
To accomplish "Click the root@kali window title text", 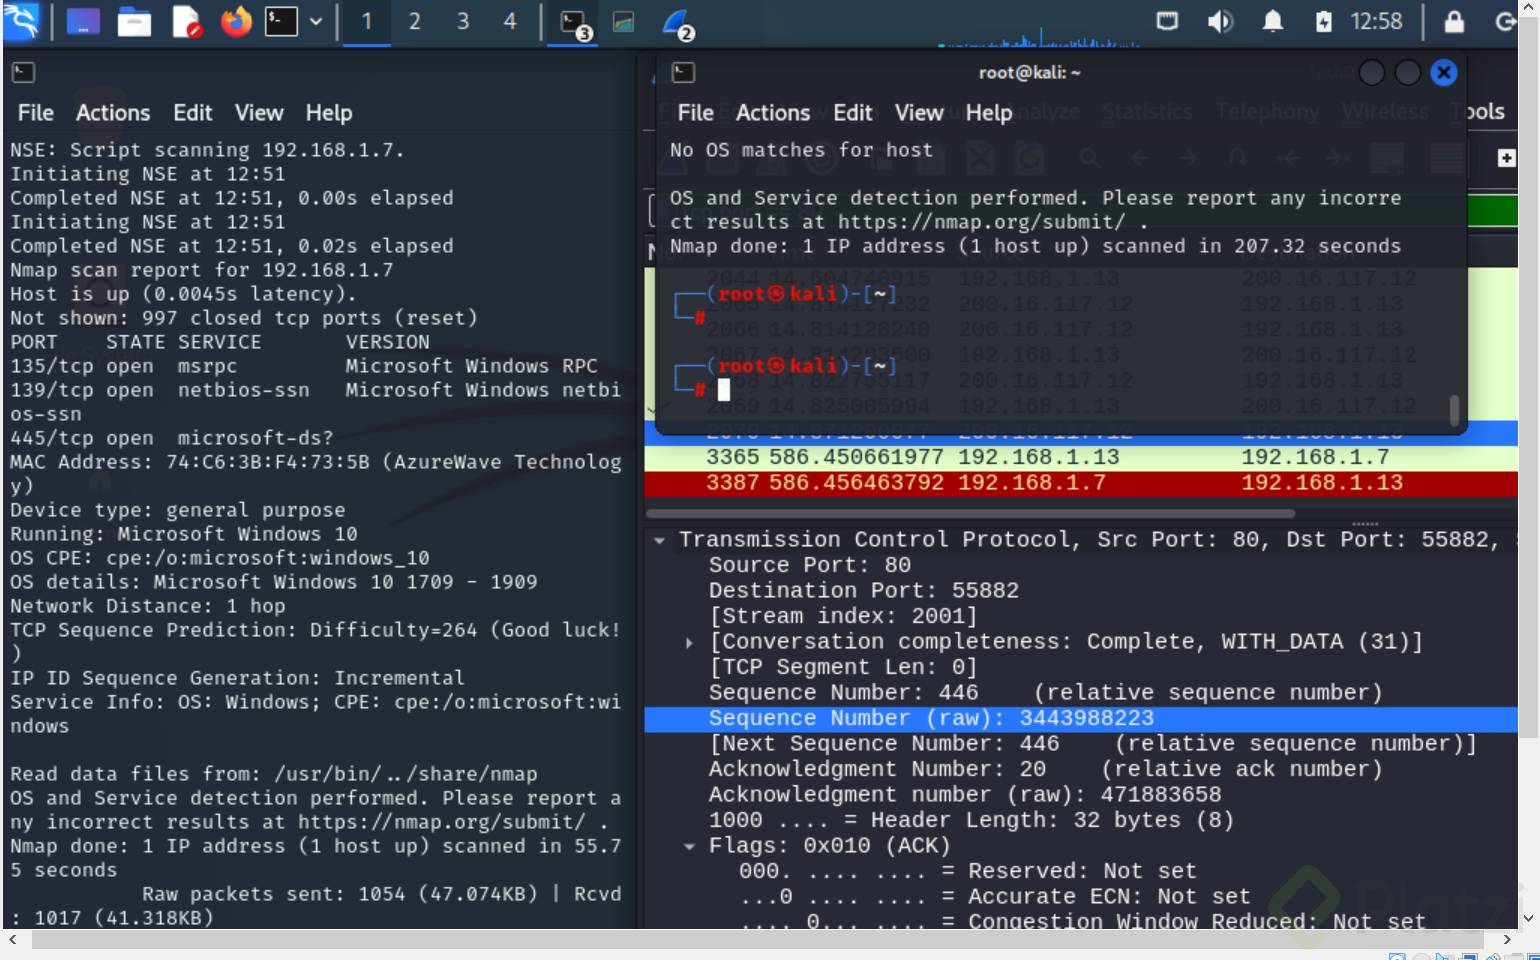I will (1029, 72).
